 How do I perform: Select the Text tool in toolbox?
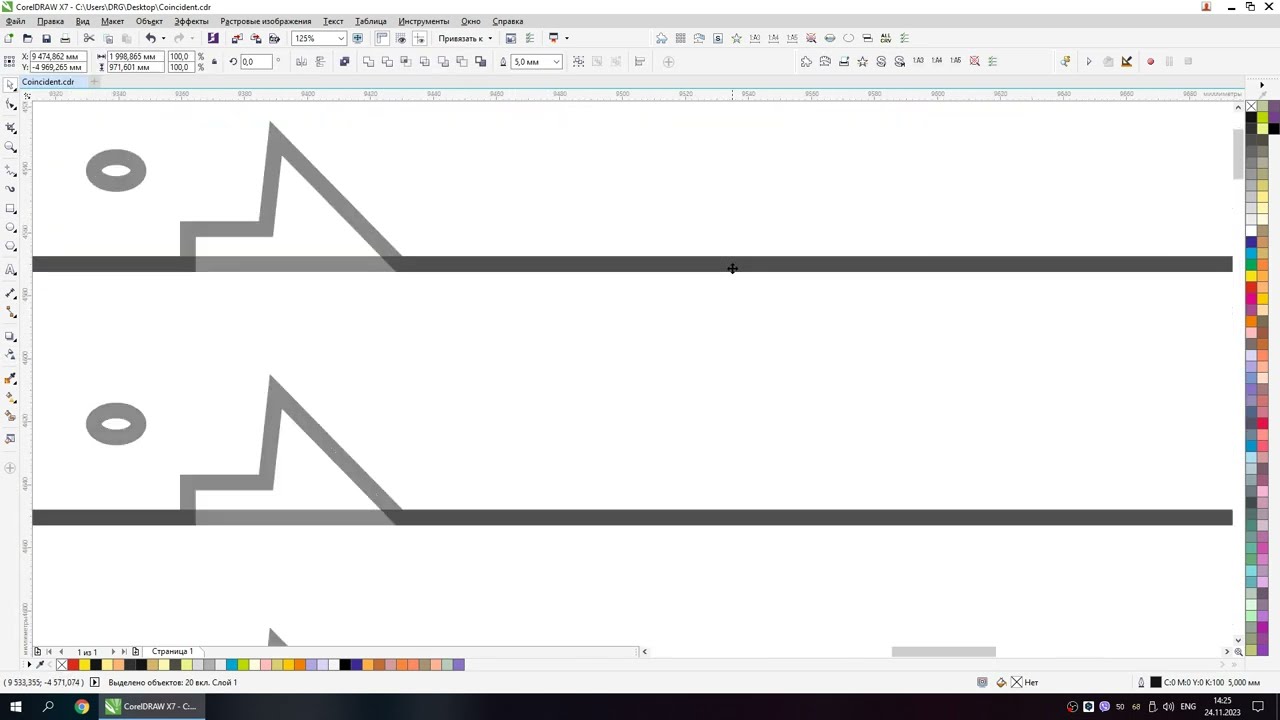click(x=11, y=270)
